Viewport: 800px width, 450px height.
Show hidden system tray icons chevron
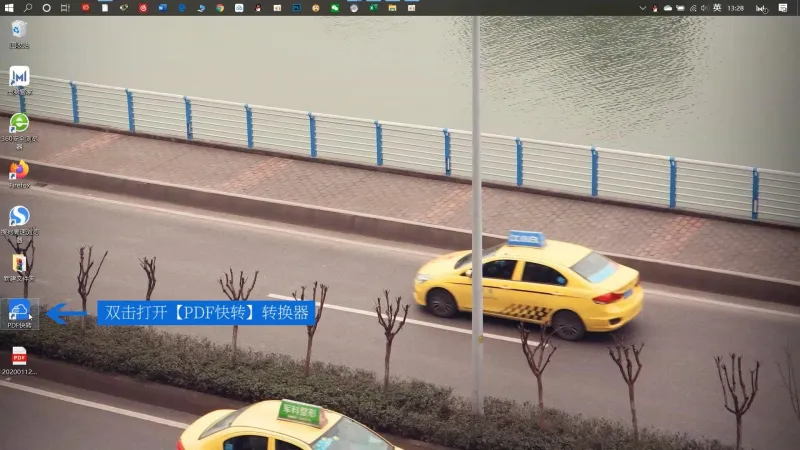coord(642,8)
